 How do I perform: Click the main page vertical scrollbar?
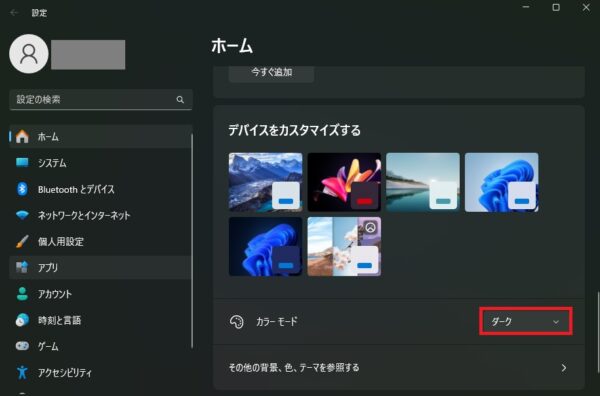597,332
